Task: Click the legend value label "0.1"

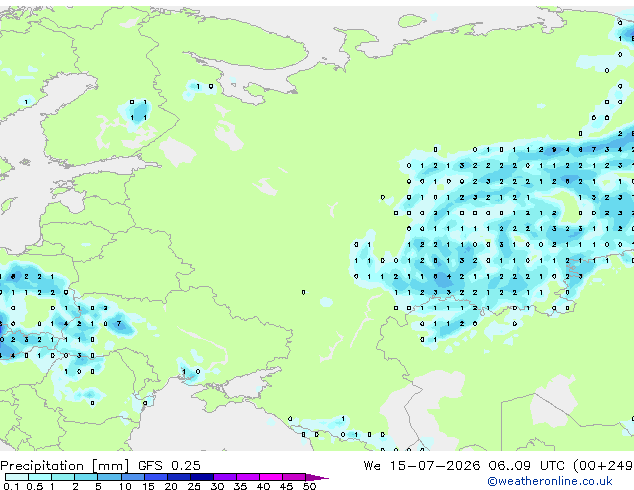Action: point(11,486)
